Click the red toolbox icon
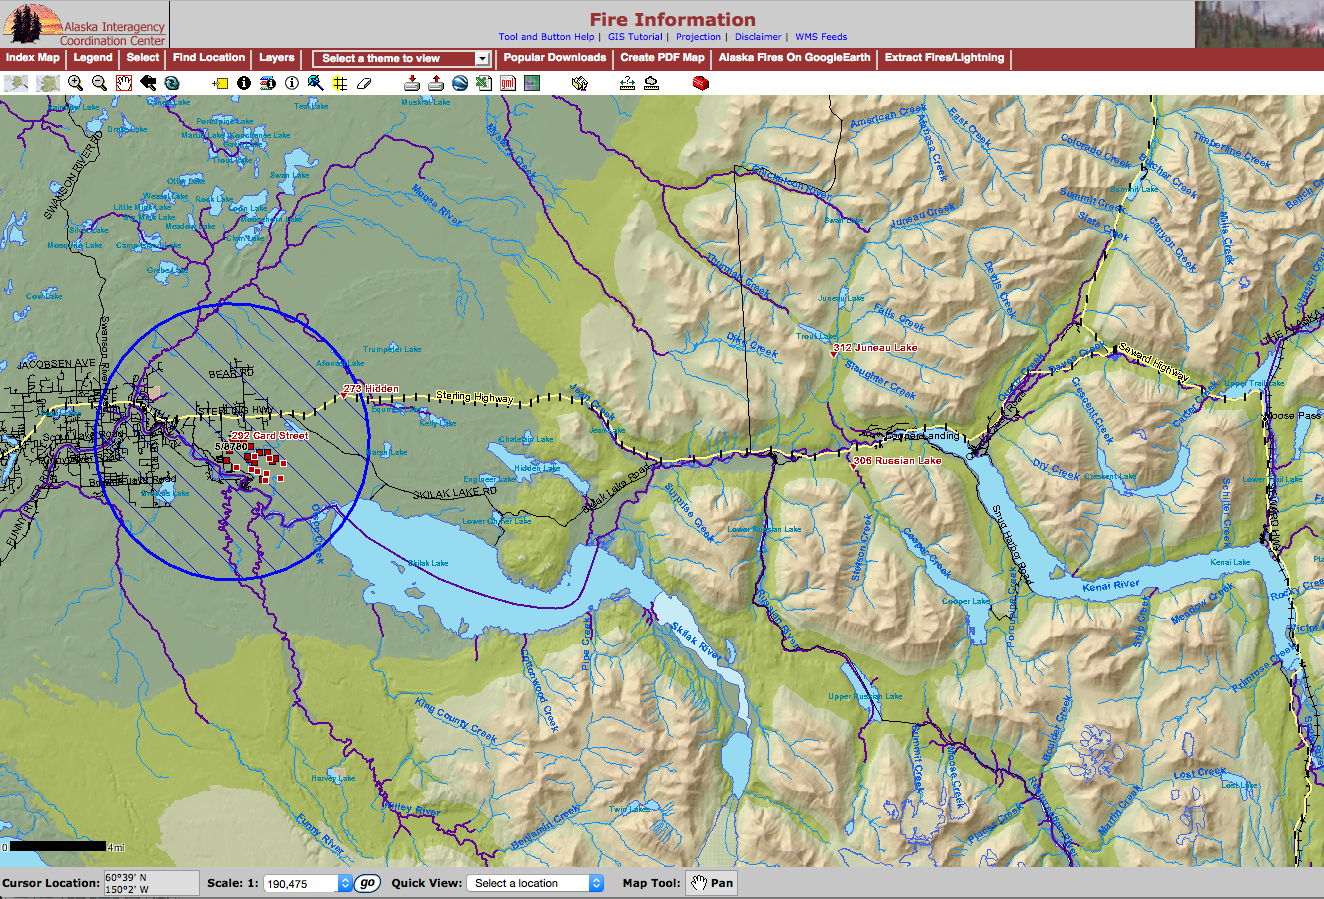Screen dimensions: 1324x899 (700, 83)
